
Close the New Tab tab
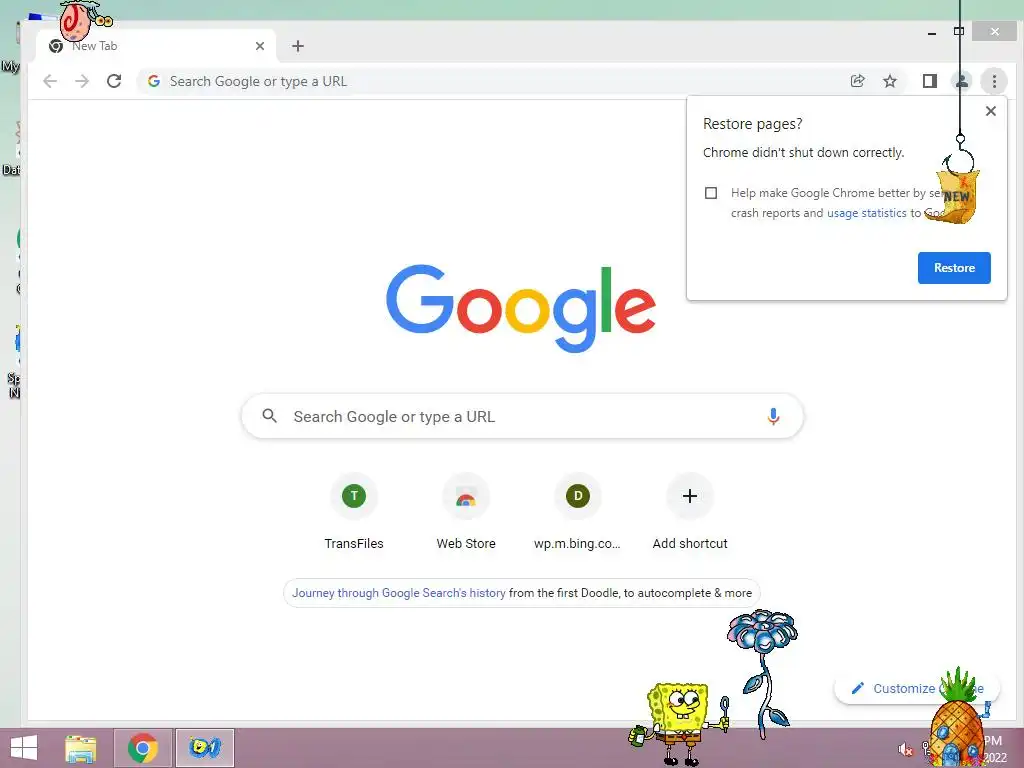tap(260, 46)
